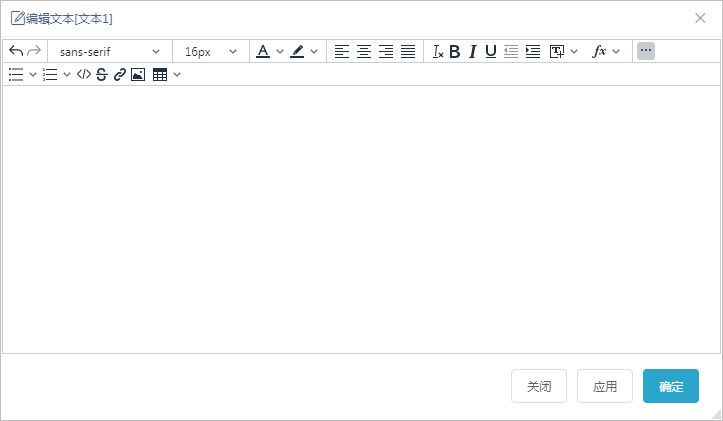Viewport: 723px width, 421px height.
Task: Click the 关闭 button
Action: 539,386
